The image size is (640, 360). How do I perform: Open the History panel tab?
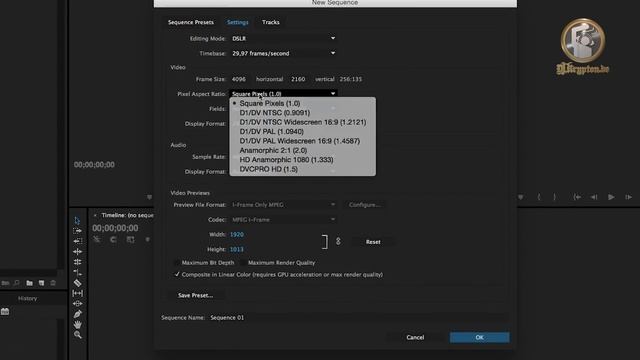click(27, 298)
